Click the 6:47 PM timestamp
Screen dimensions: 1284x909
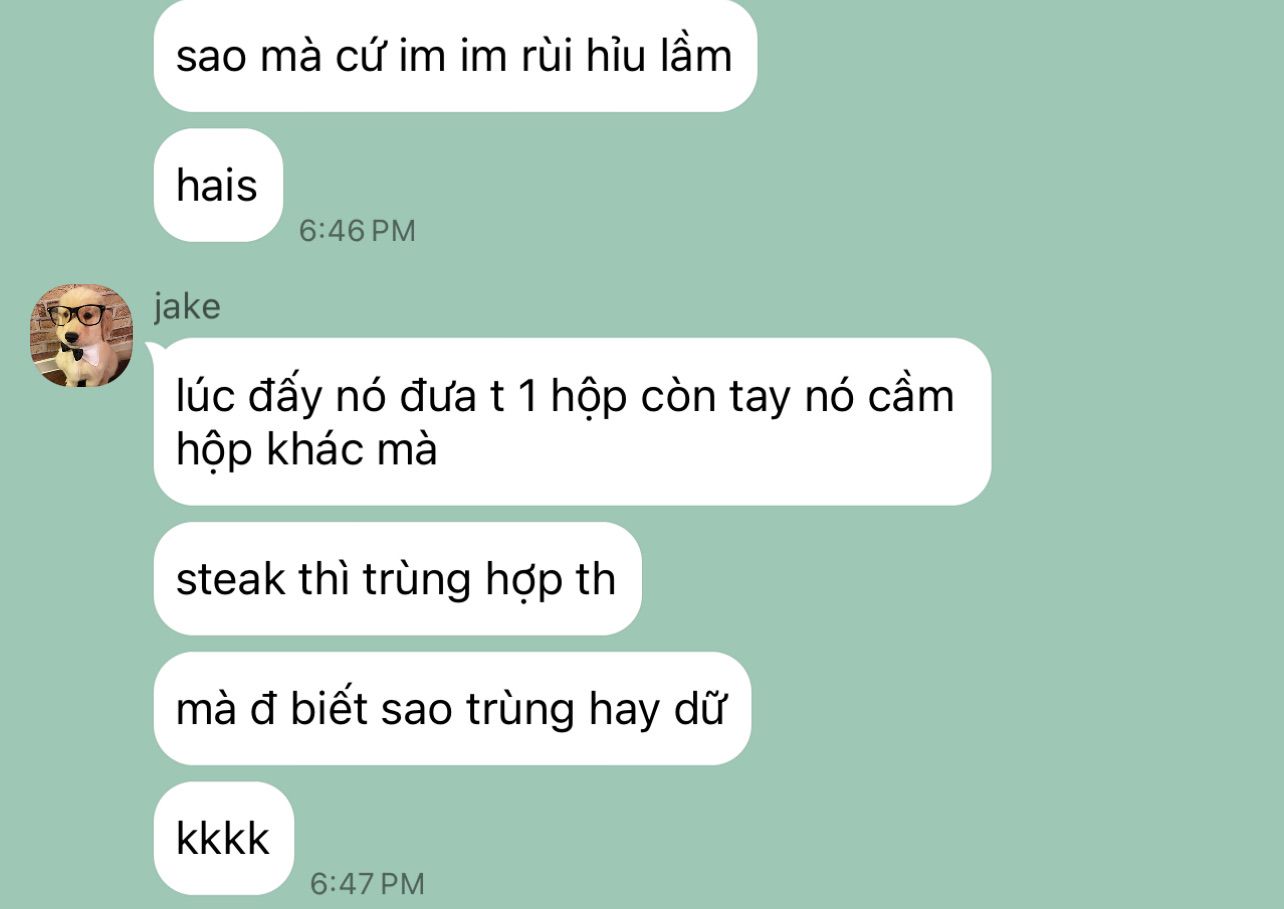[x=367, y=884]
